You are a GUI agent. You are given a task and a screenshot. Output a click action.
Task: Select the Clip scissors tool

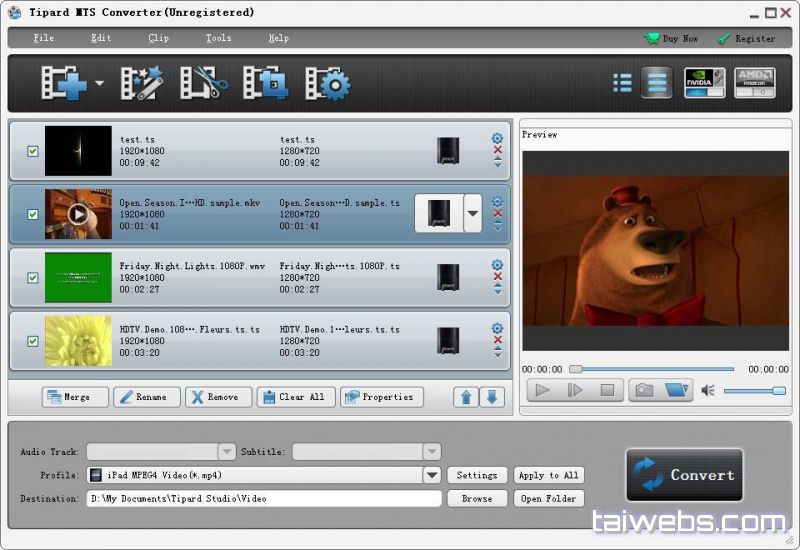click(203, 83)
